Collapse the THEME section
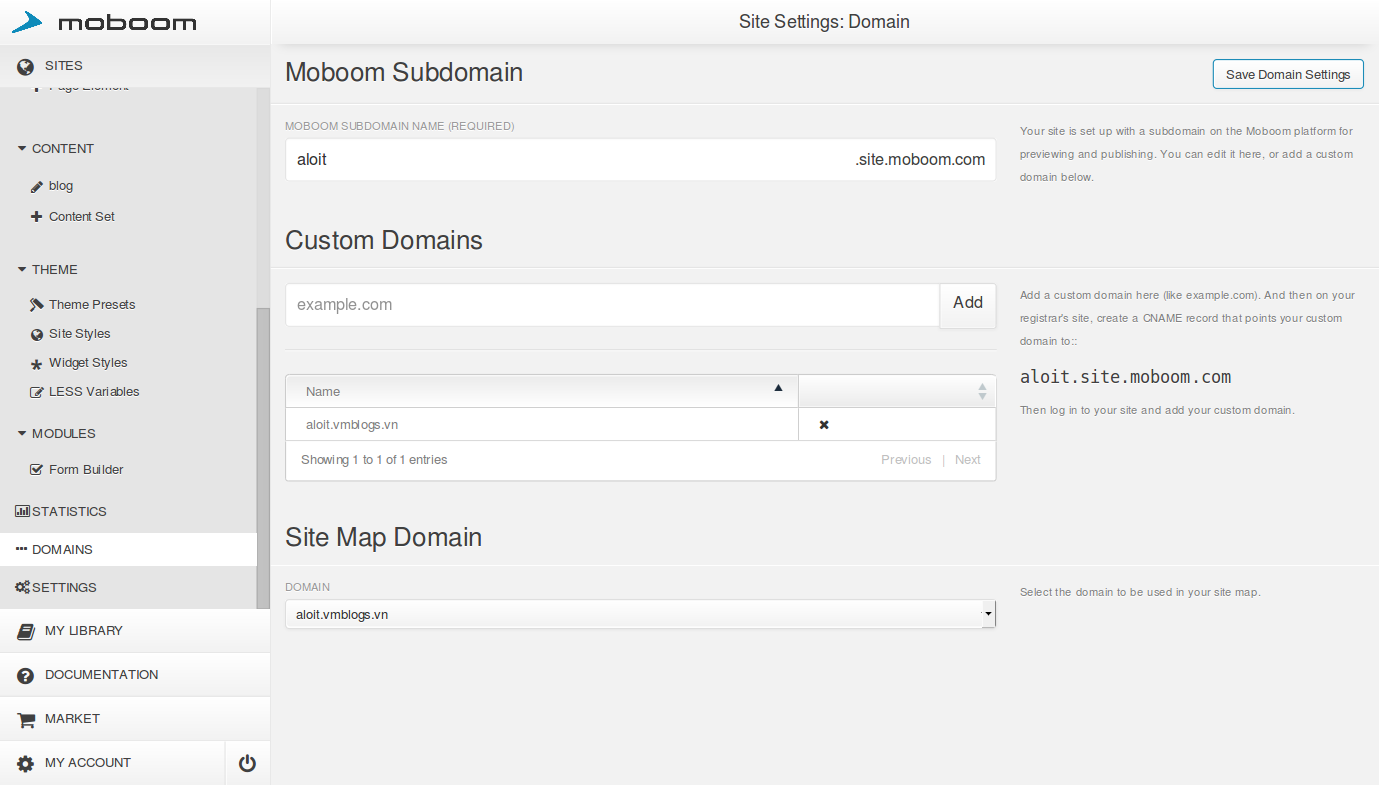Image resolution: width=1379 pixels, height=785 pixels. coord(22,270)
